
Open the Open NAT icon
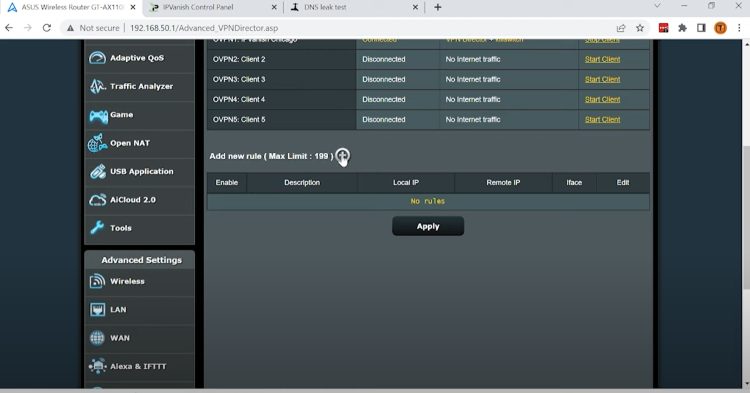(x=97, y=143)
